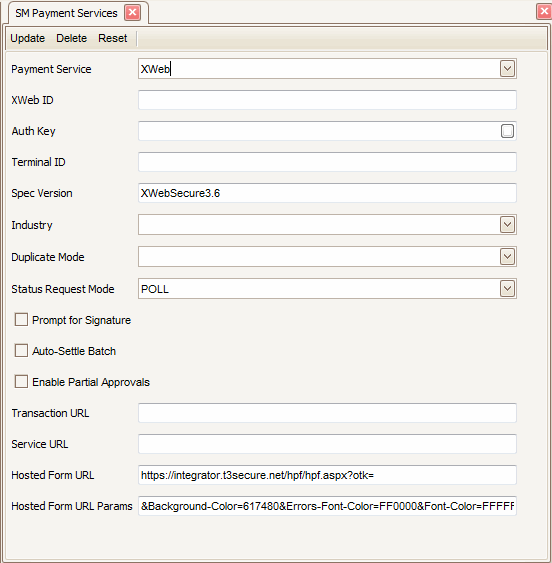The image size is (552, 563).
Task: Click the Status Request Mode label
Action: (63, 289)
